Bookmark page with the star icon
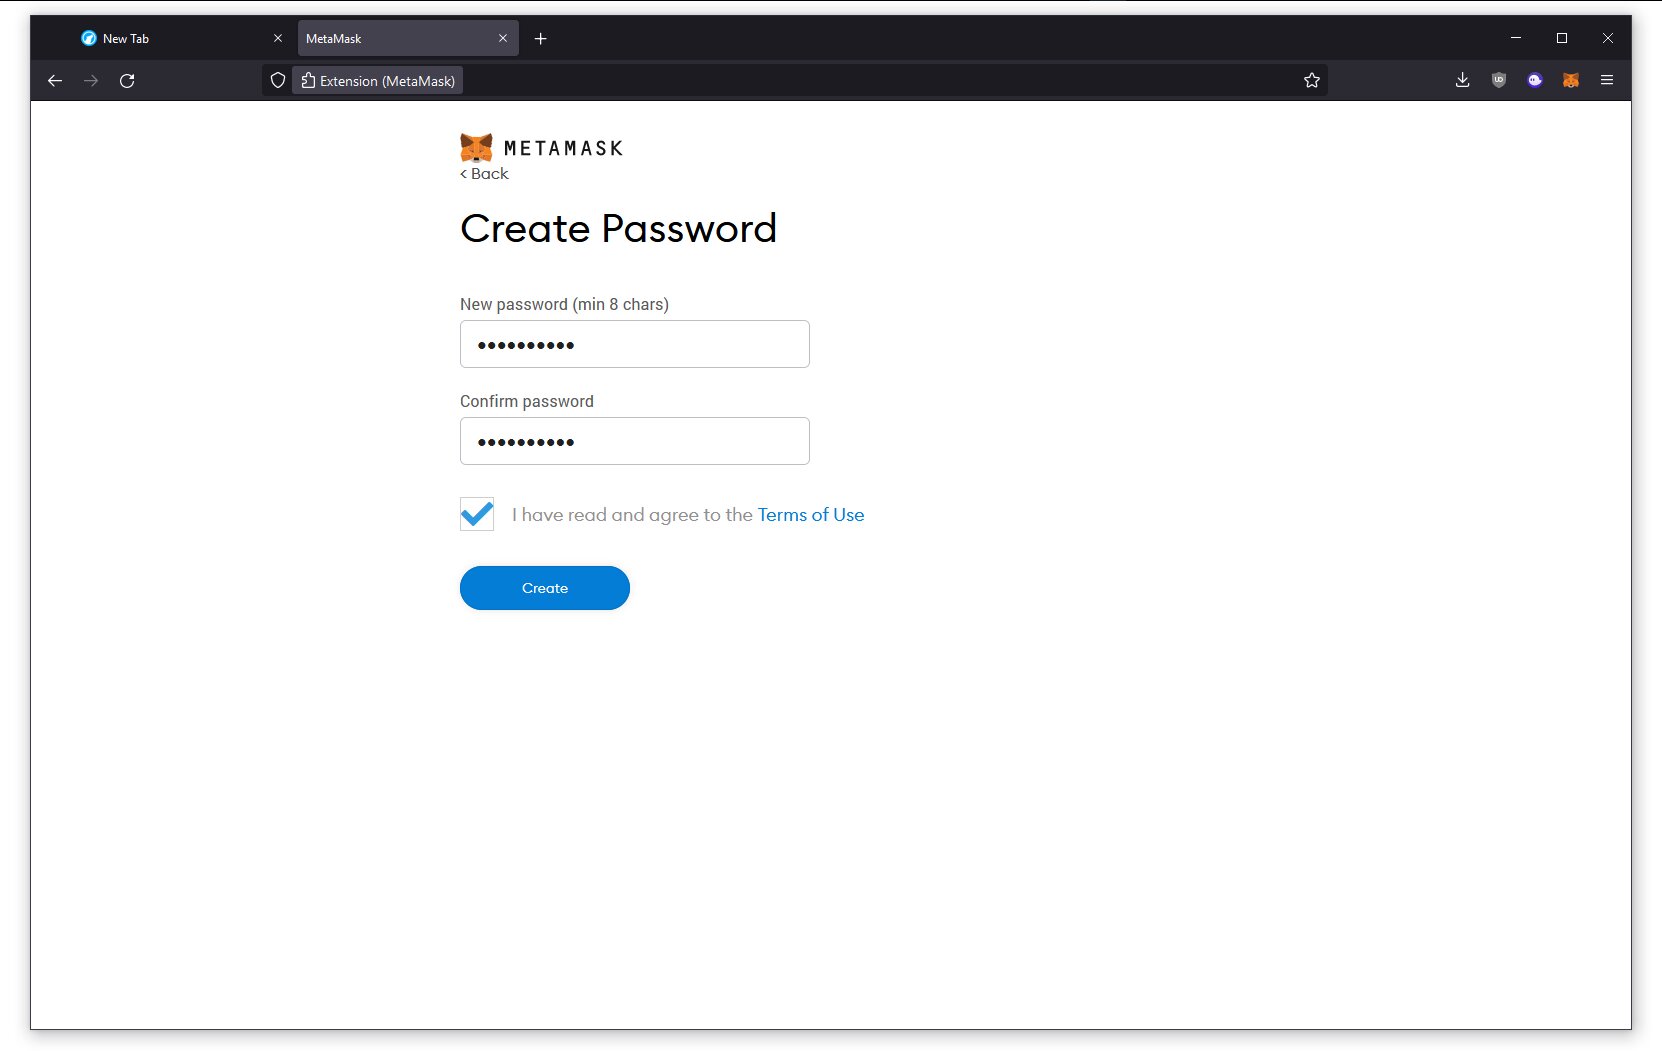The width and height of the screenshot is (1662, 1051). 1312,80
